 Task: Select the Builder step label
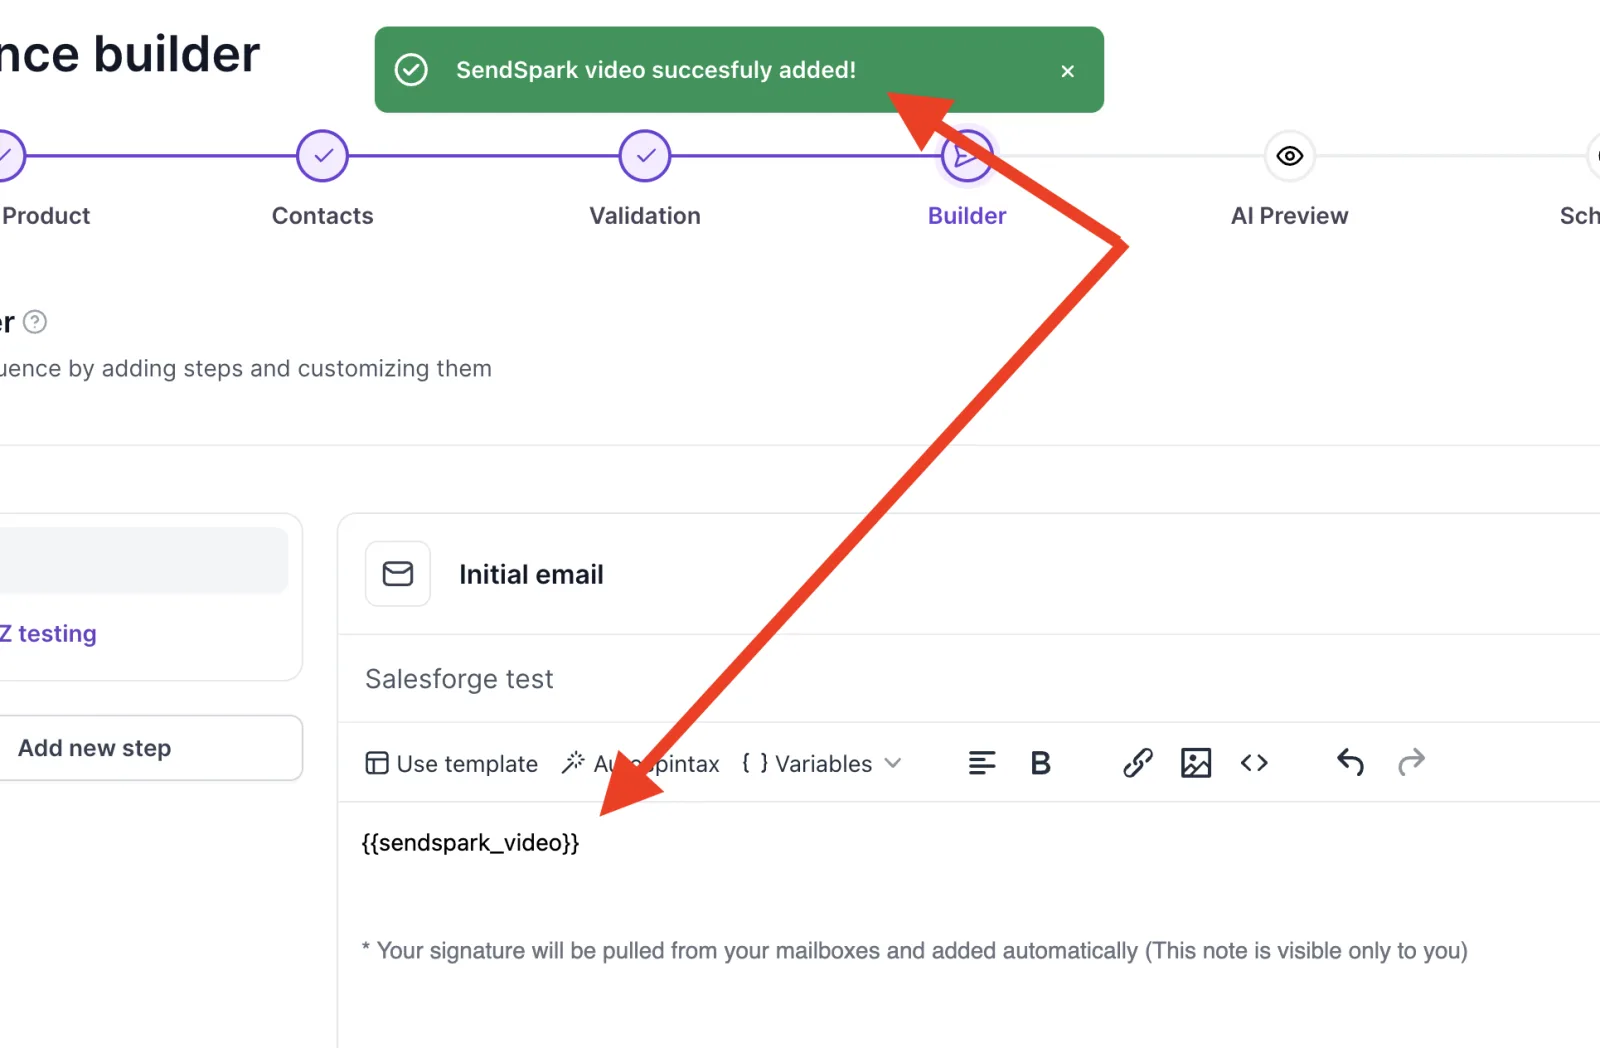(967, 216)
